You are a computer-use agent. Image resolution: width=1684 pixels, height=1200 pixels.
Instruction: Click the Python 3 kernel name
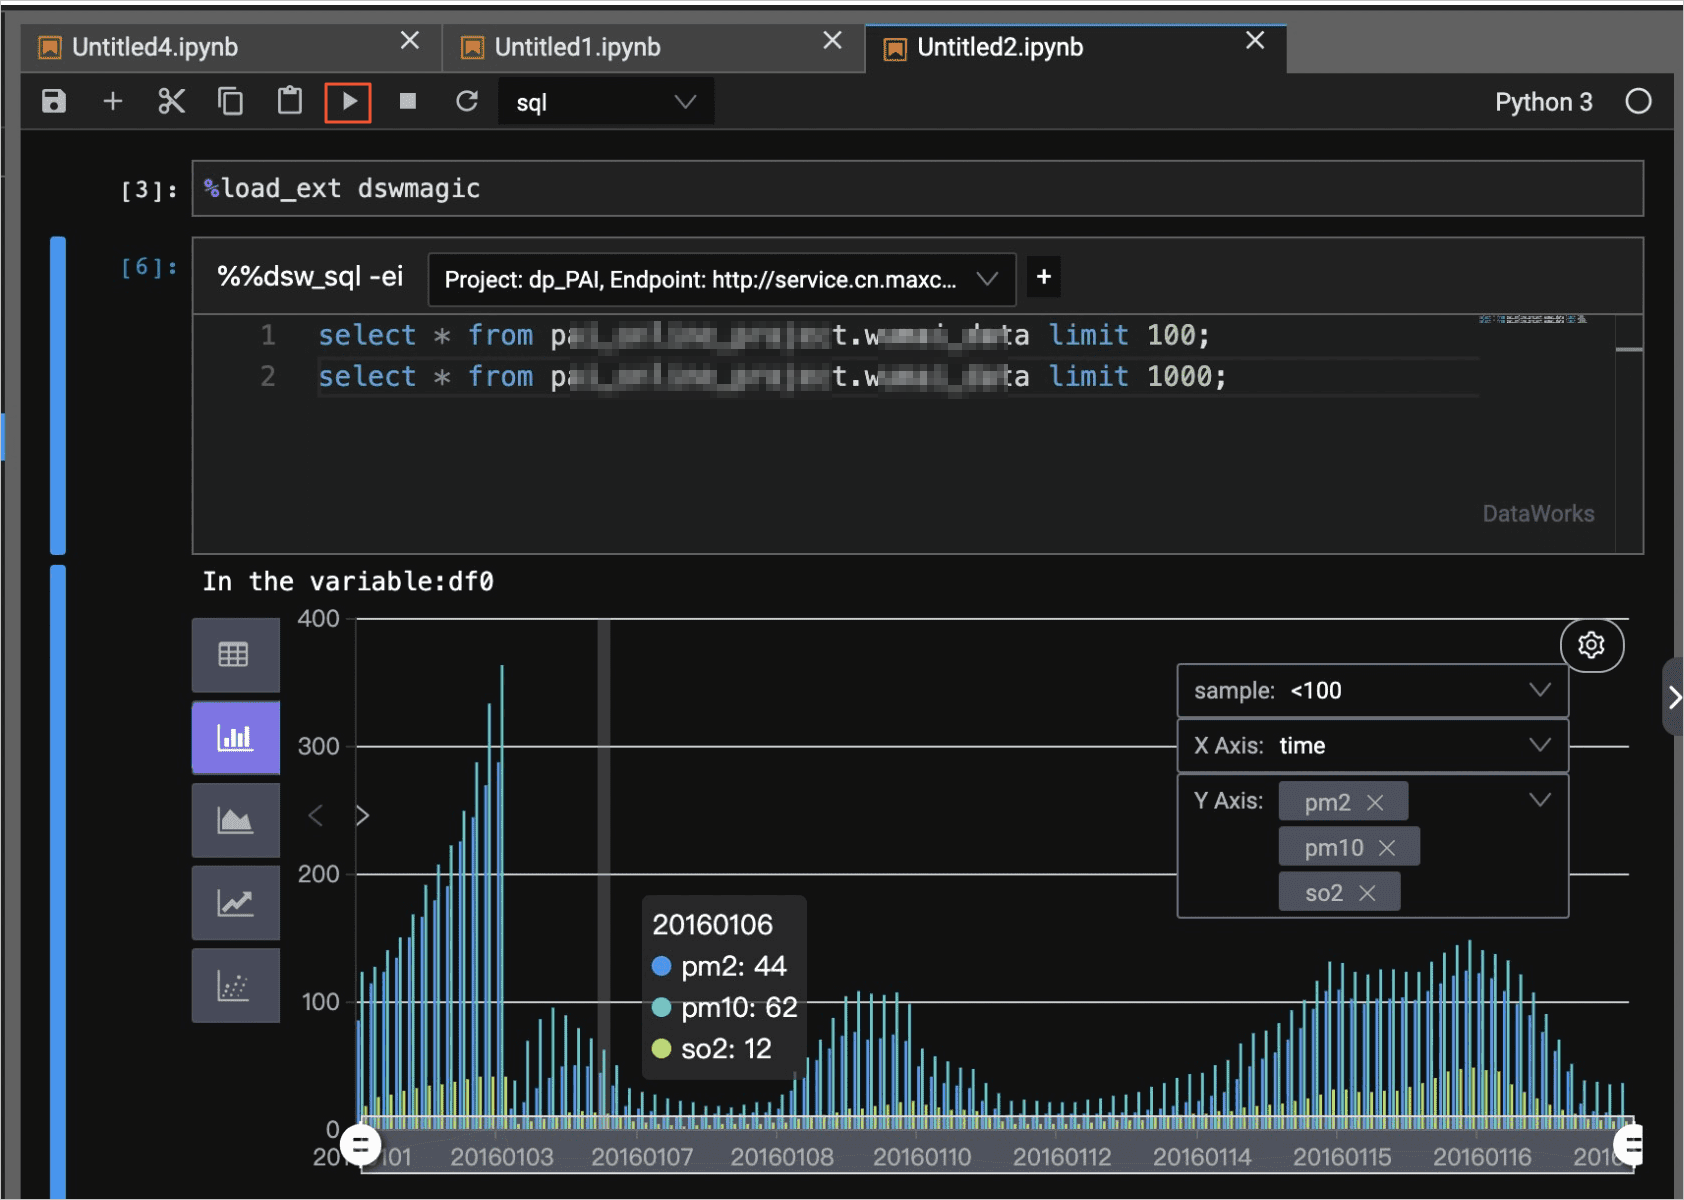click(1543, 102)
